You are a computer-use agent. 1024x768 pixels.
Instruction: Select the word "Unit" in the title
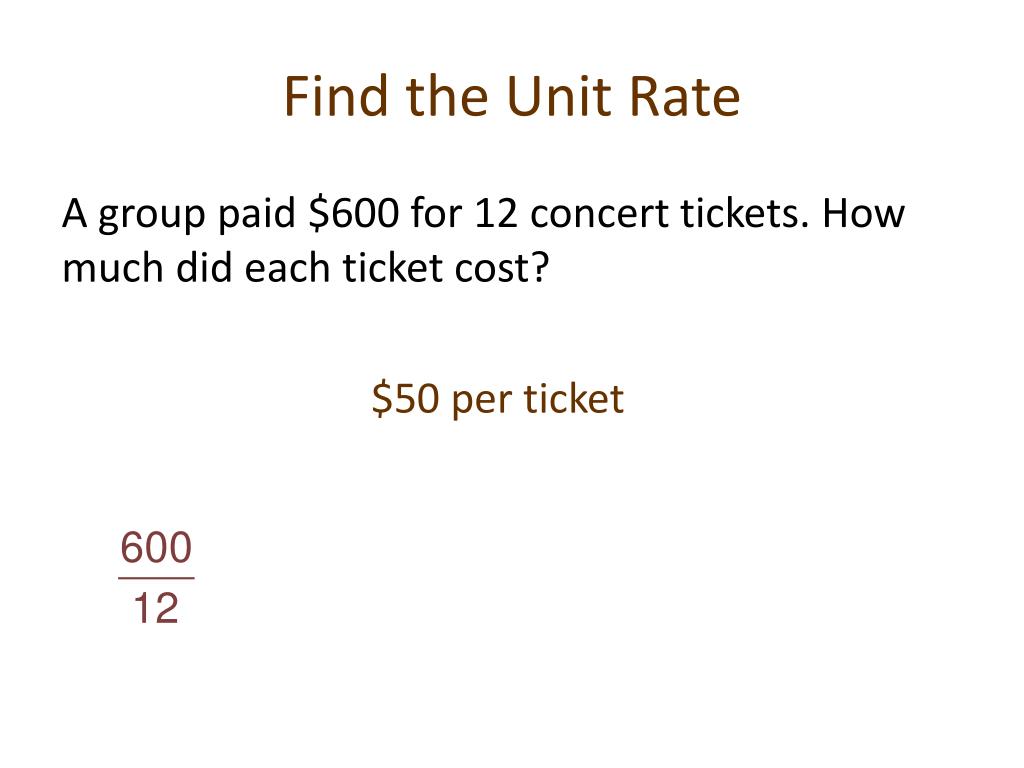(559, 97)
